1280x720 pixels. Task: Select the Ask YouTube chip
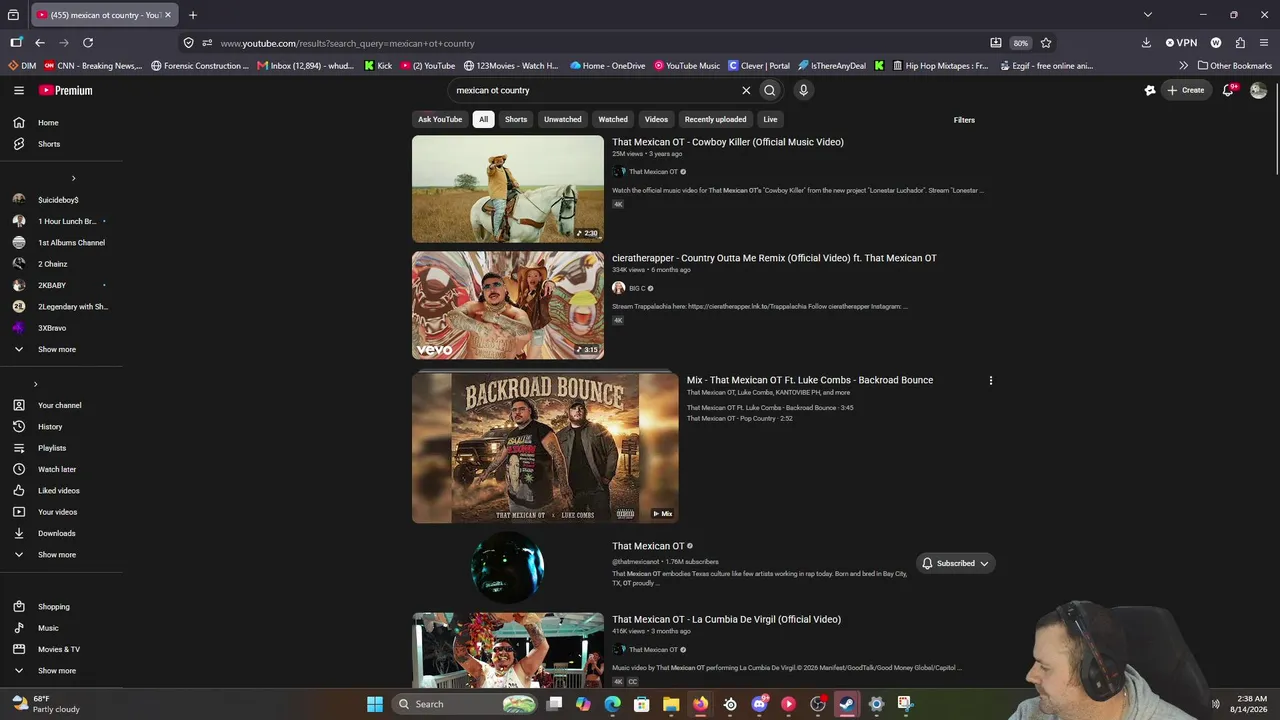tap(440, 119)
